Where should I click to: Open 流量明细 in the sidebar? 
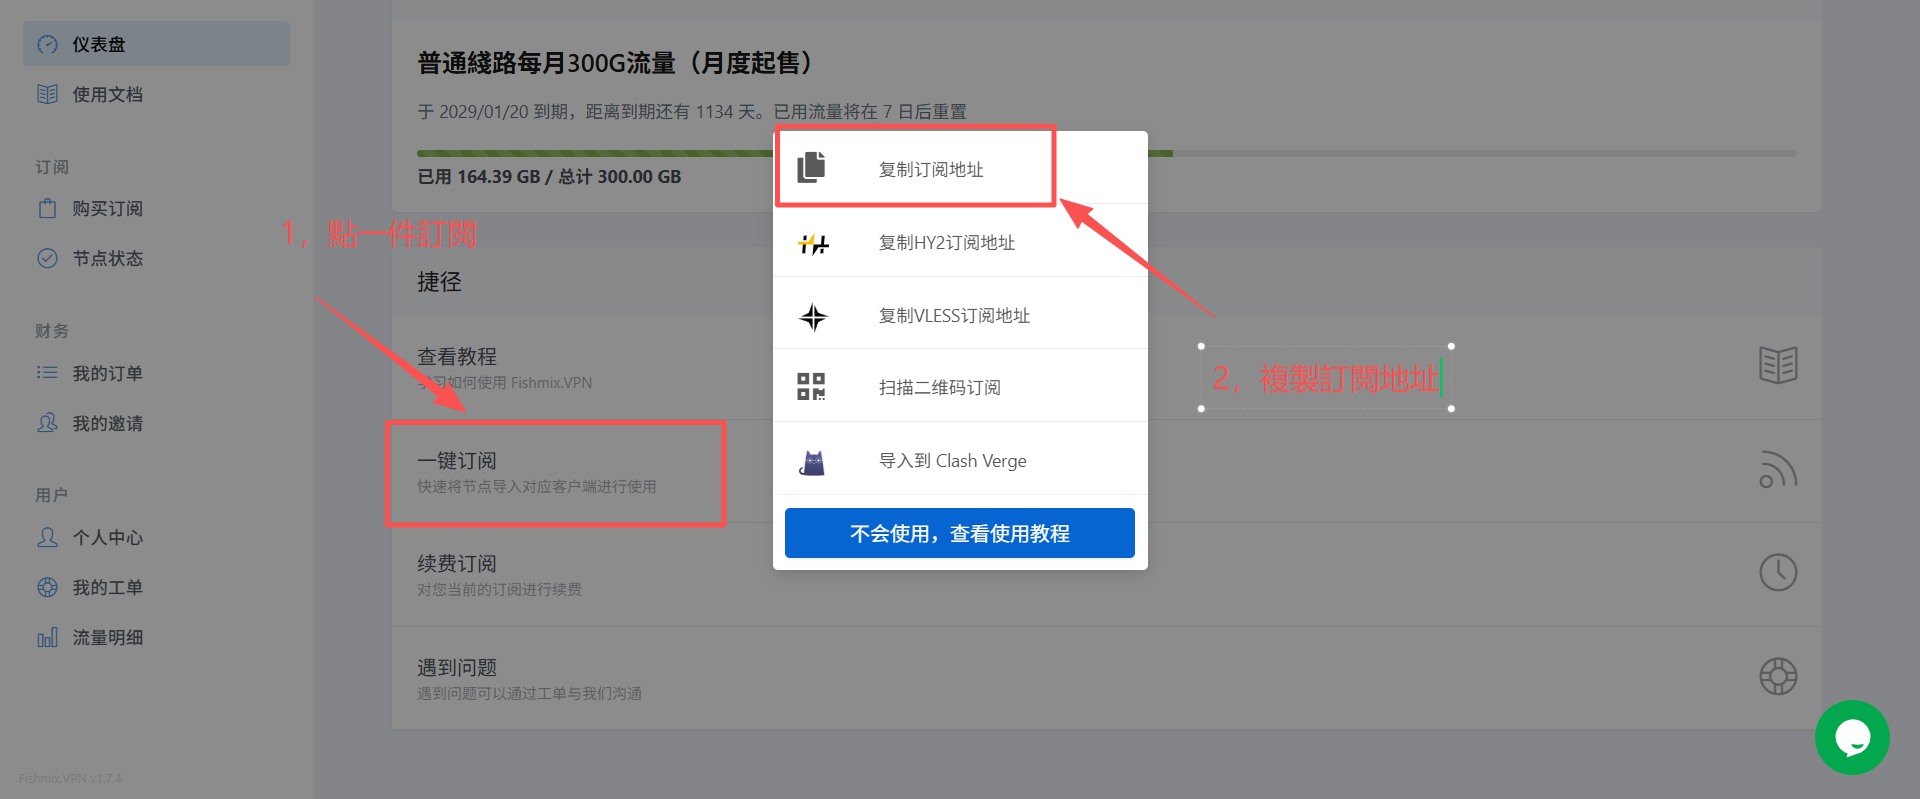107,638
